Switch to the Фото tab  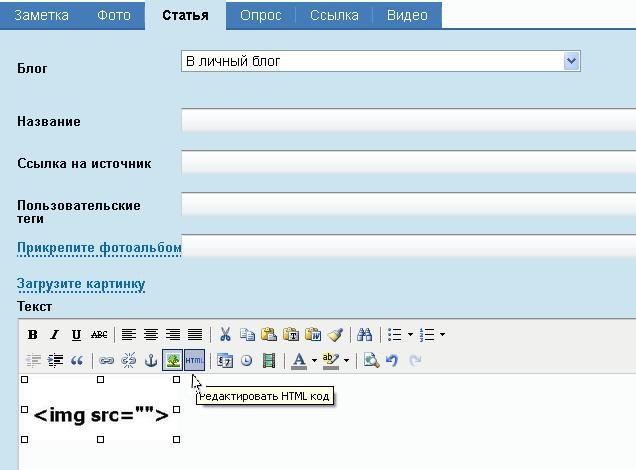(114, 15)
